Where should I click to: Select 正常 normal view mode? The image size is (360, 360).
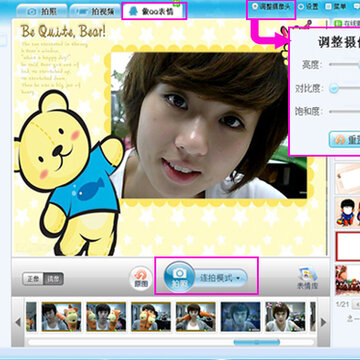[x=33, y=279]
